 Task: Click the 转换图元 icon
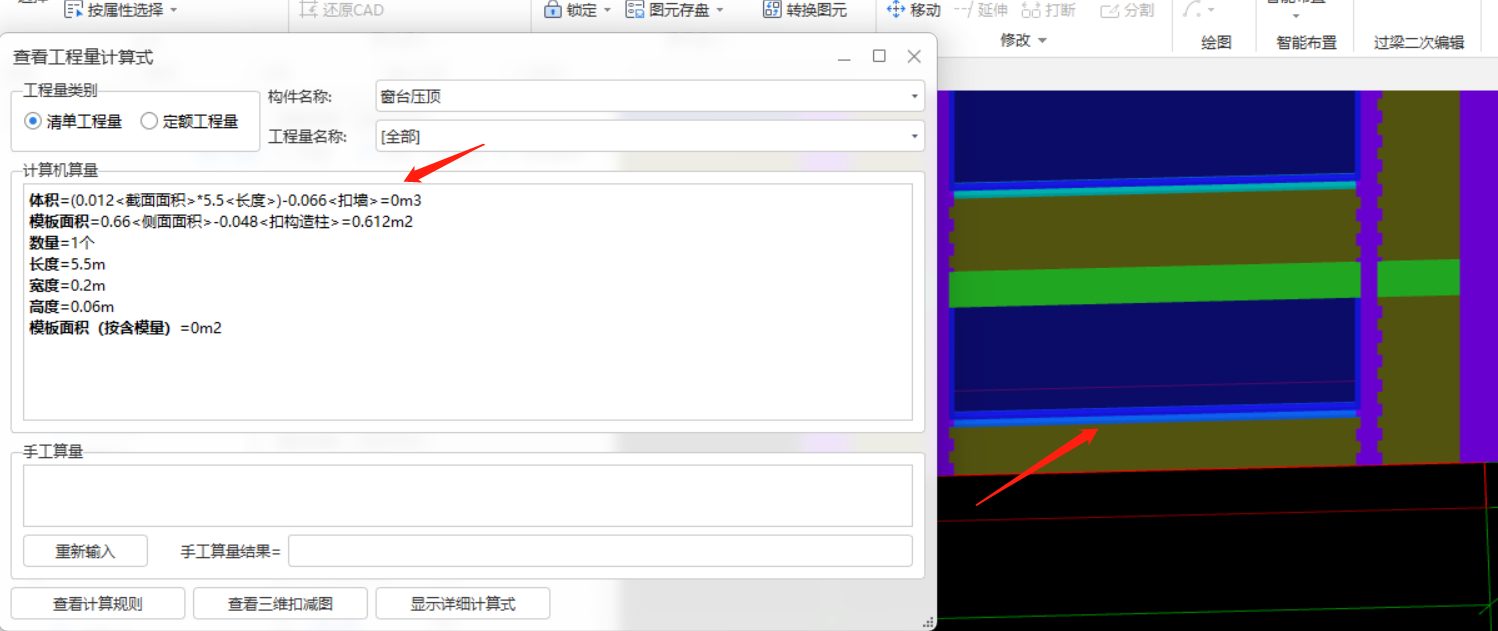[x=771, y=10]
